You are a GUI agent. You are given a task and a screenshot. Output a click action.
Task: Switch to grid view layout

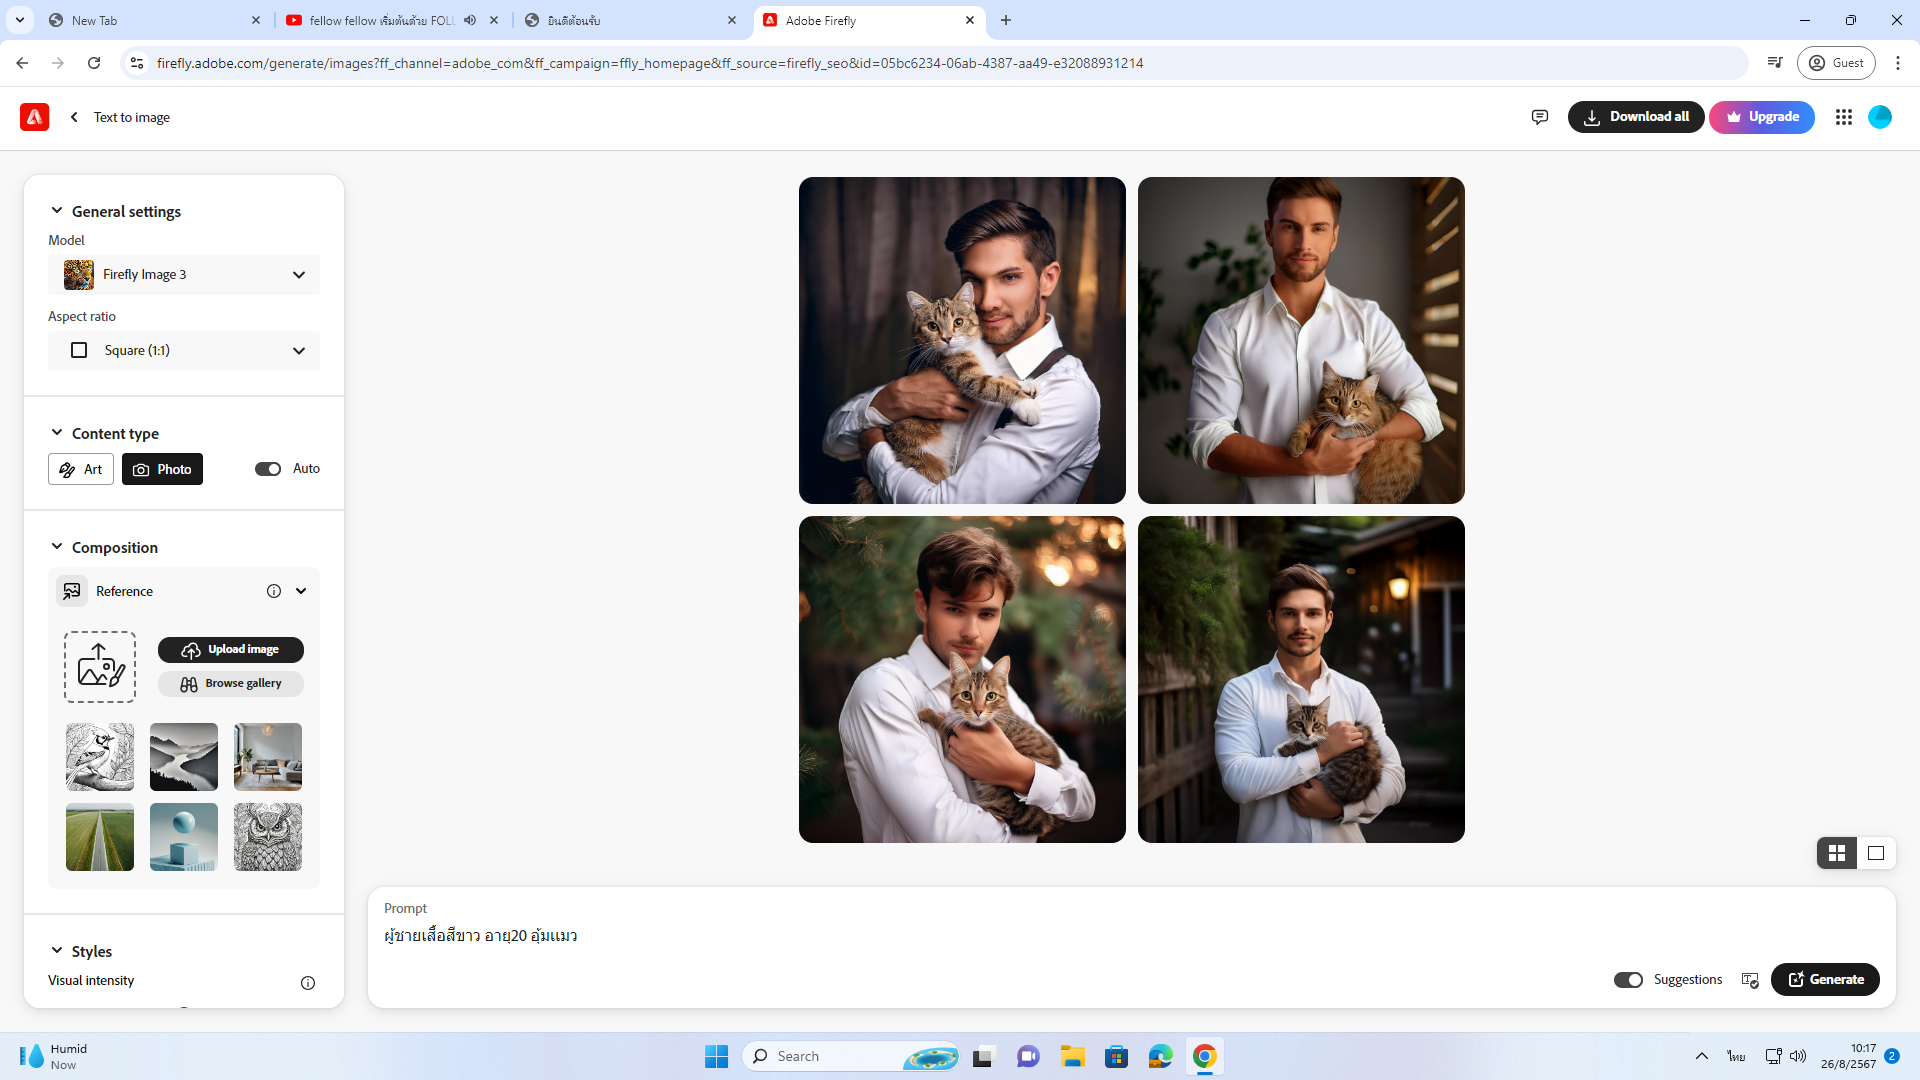[1837, 853]
